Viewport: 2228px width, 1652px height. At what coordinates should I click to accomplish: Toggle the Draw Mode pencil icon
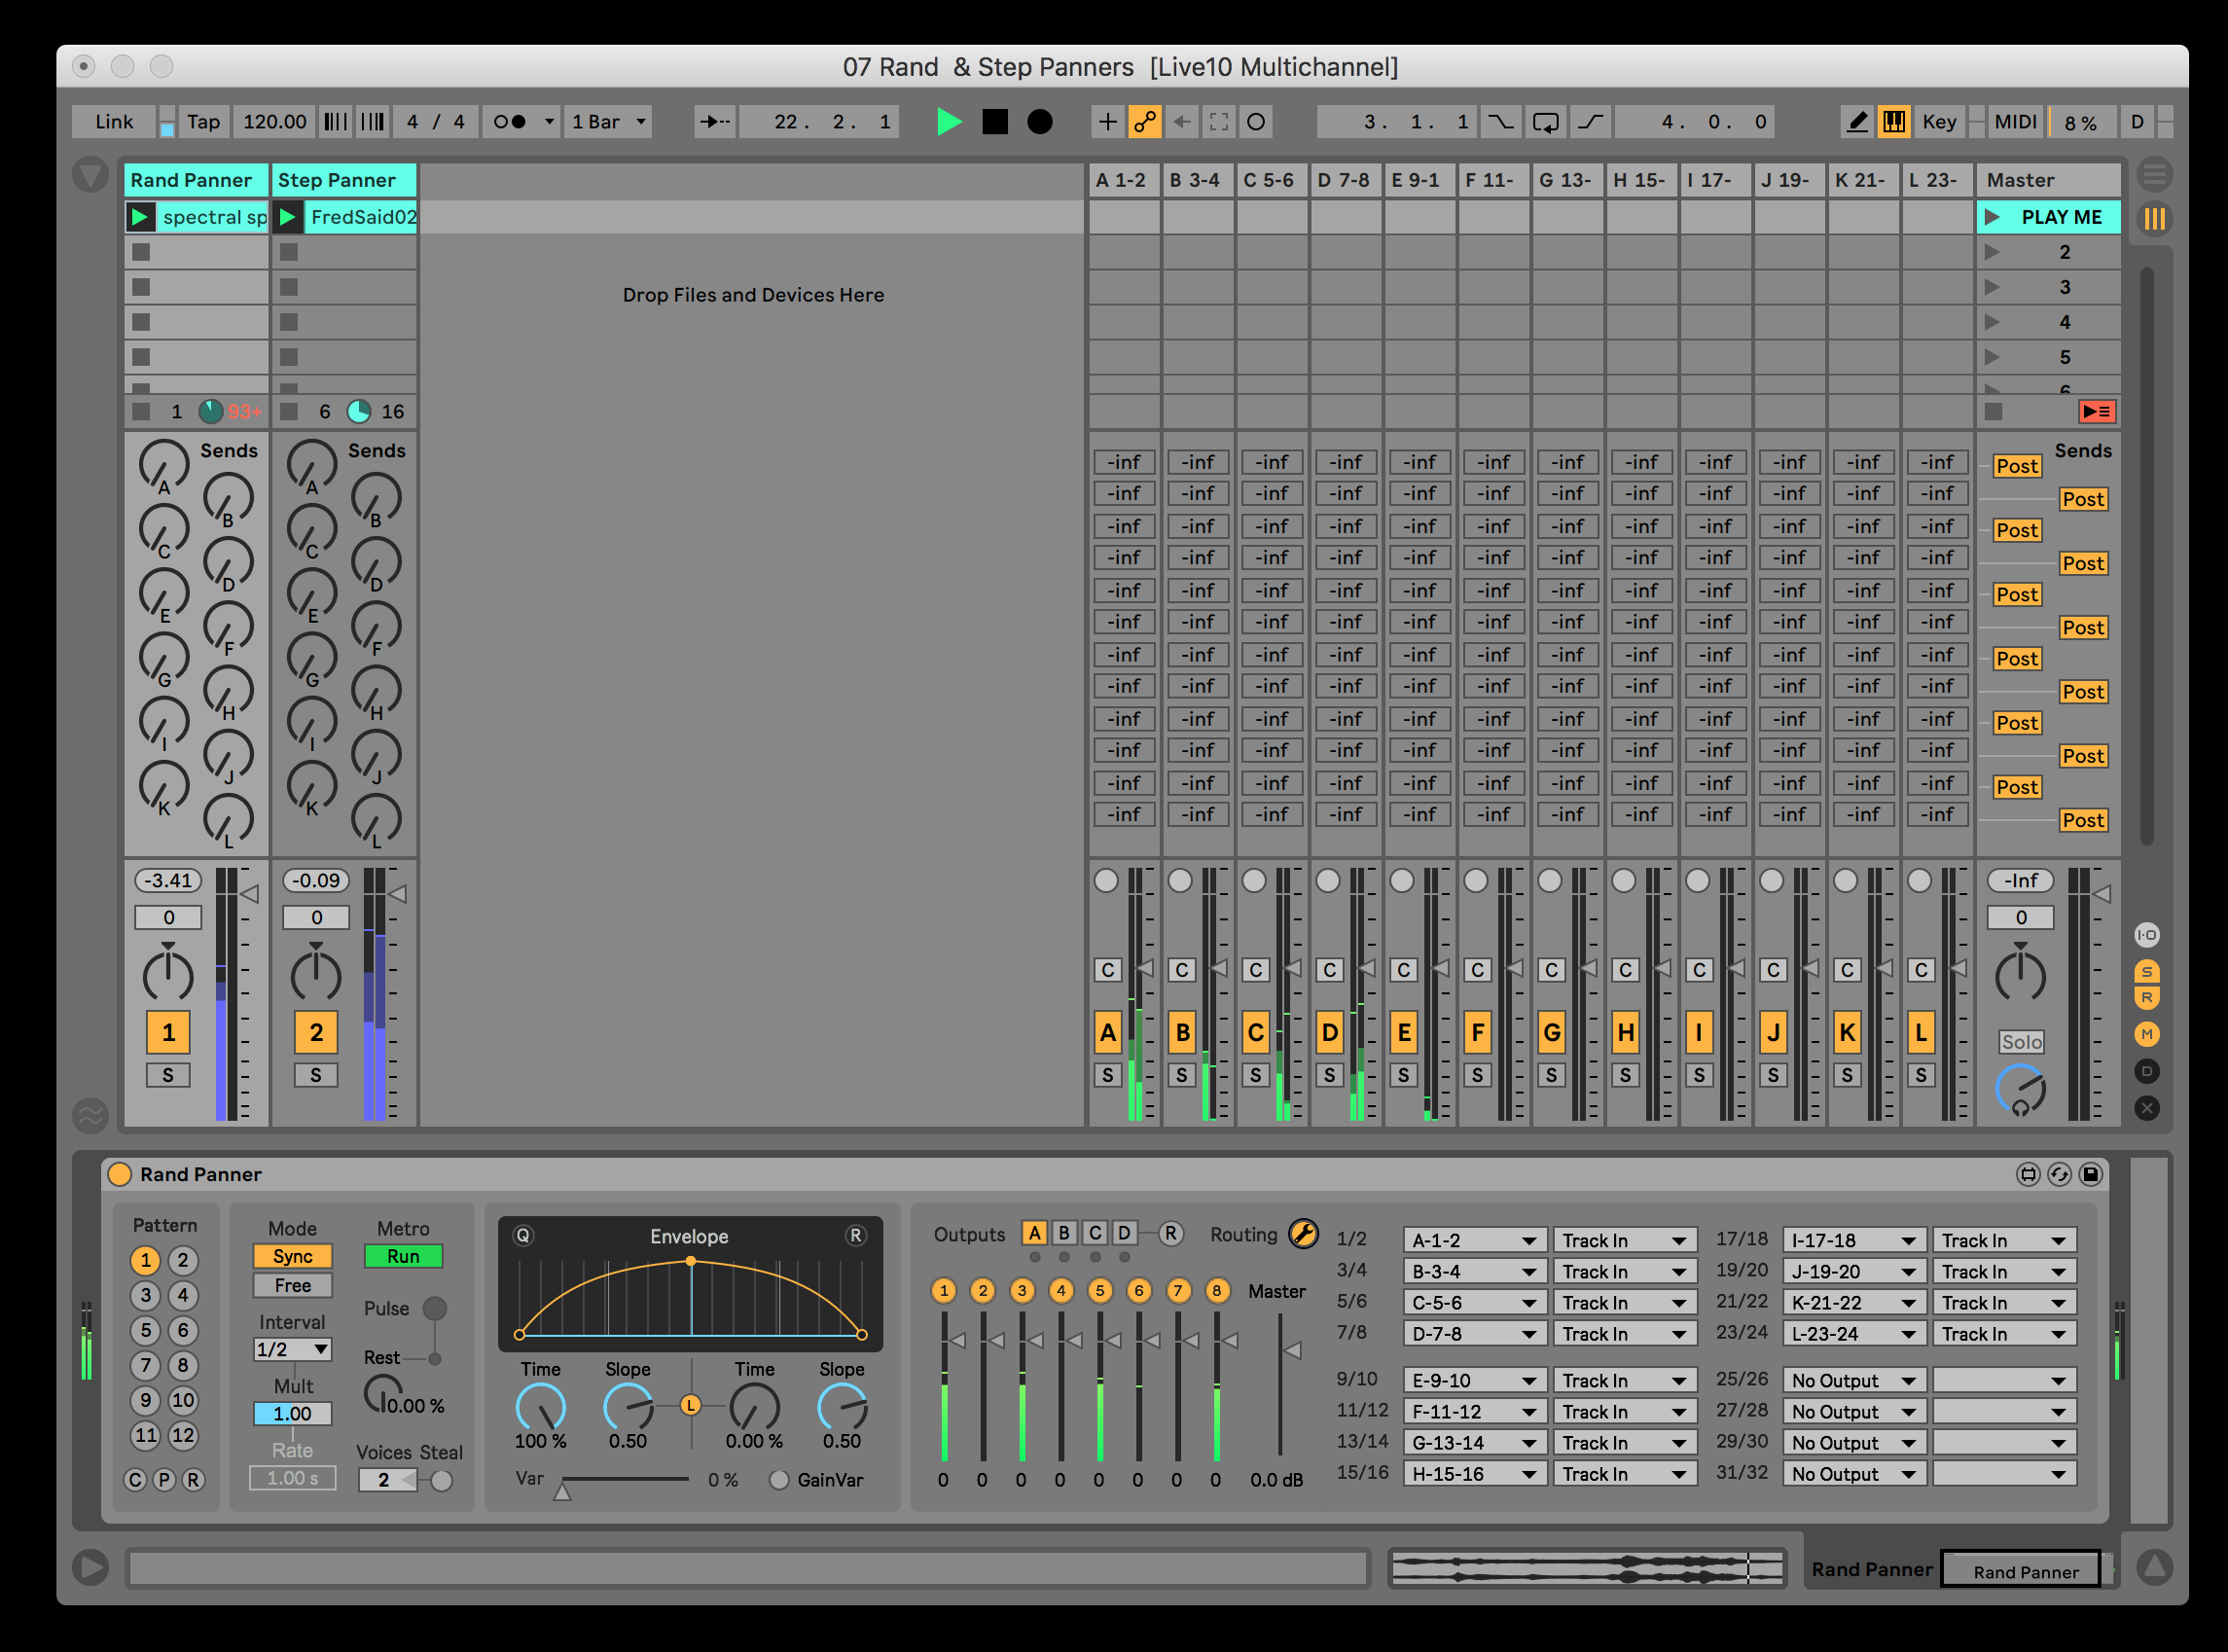click(x=1857, y=122)
